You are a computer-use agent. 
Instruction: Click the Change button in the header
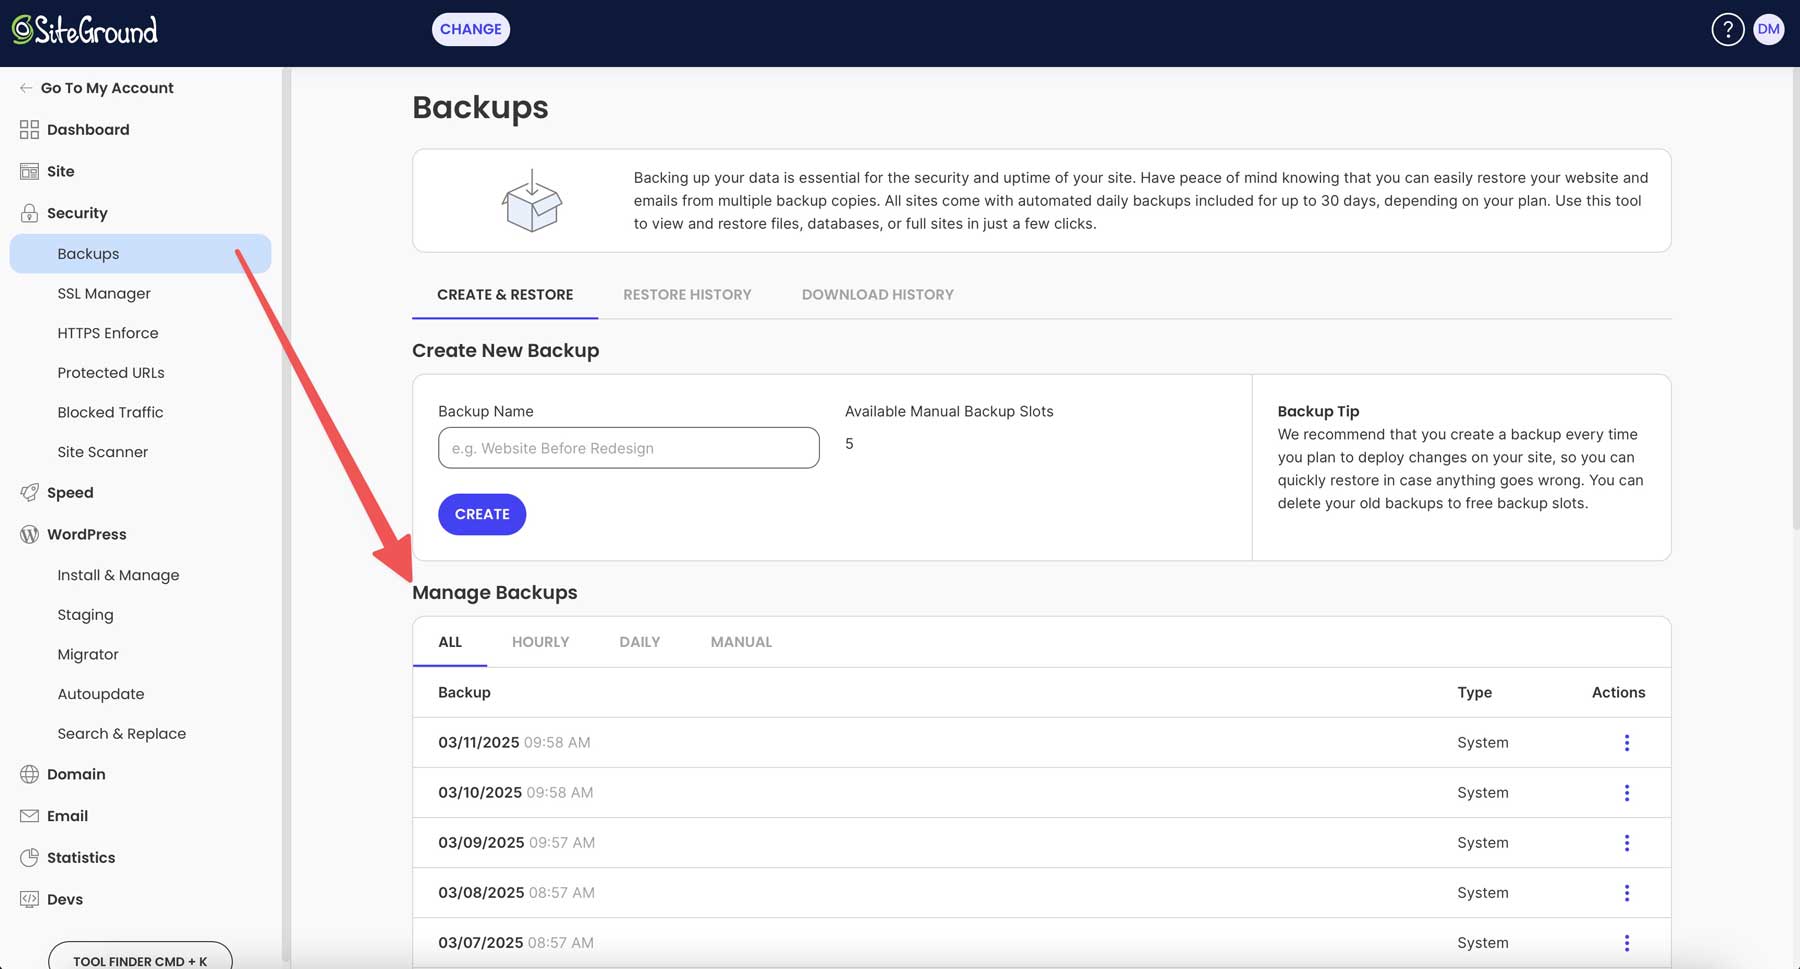tap(470, 29)
